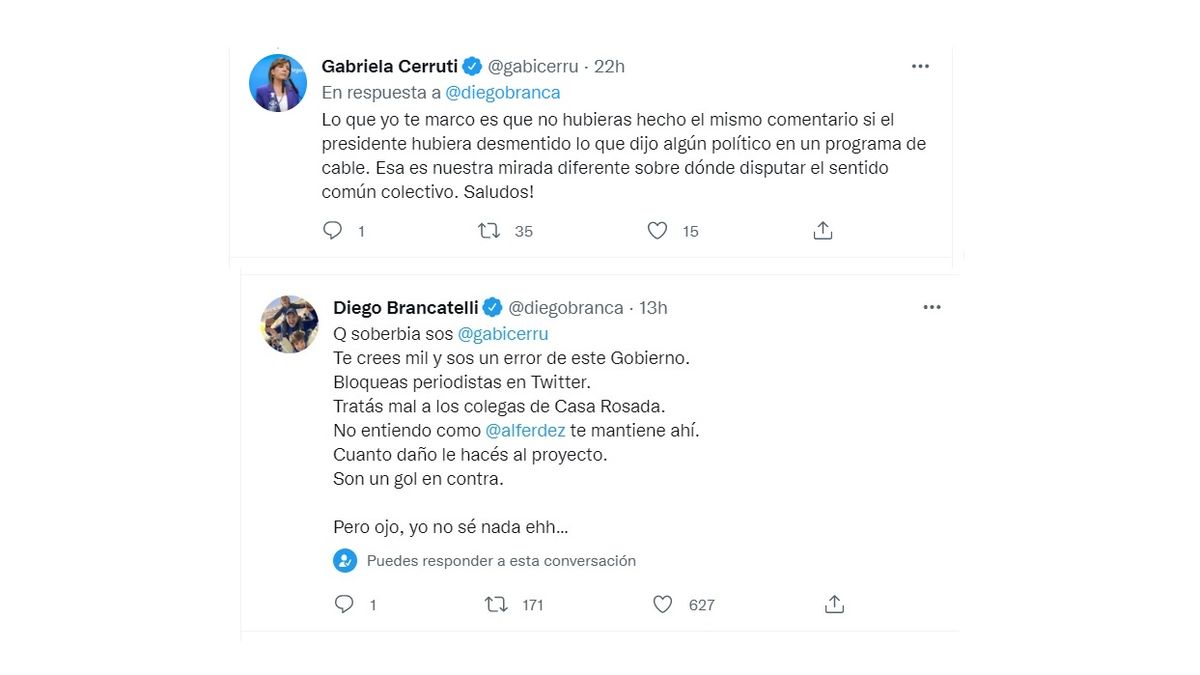Open Diego Brancatelli's display name link
1200x675 pixels.
(406, 307)
